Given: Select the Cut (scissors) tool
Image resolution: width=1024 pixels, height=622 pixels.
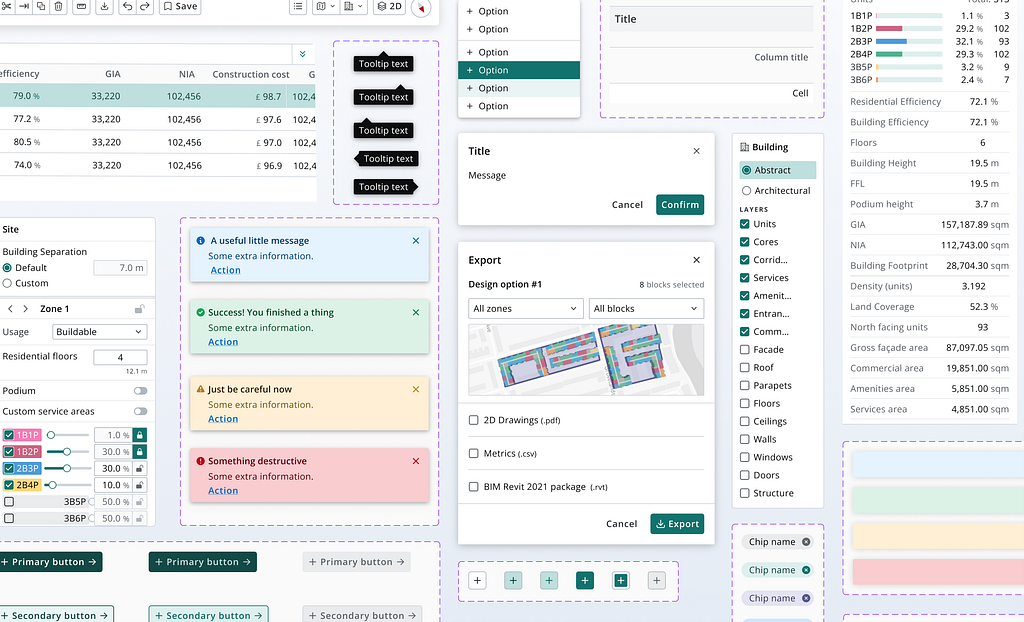Looking at the screenshot, I should point(7,7).
